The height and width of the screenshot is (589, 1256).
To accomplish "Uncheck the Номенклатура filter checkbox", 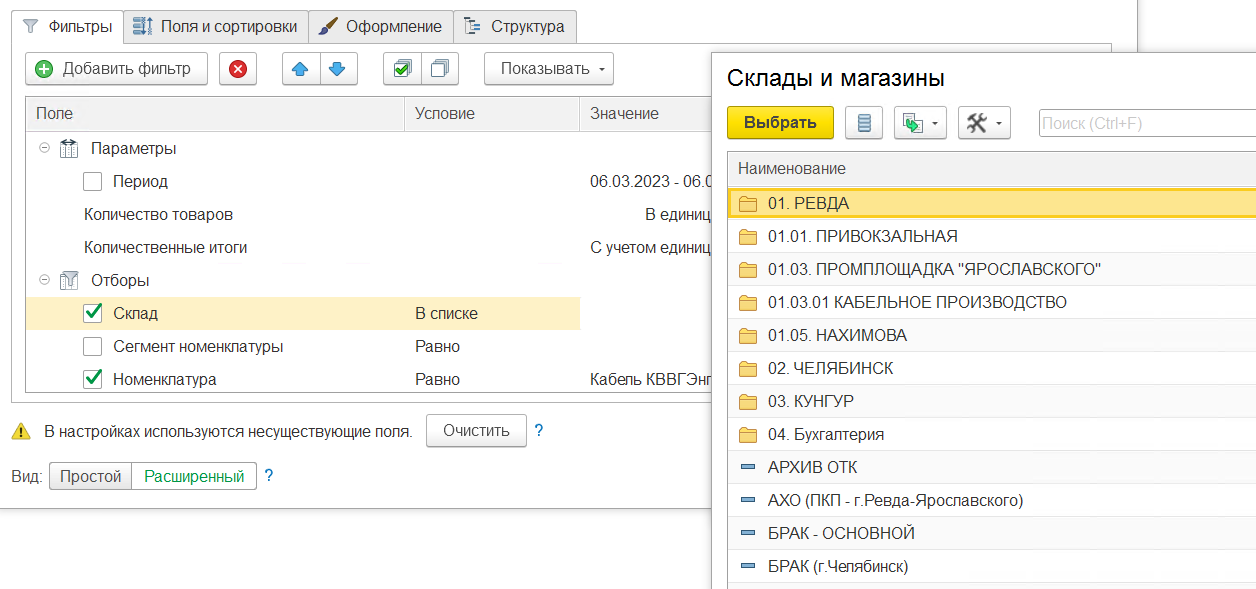I will point(93,379).
